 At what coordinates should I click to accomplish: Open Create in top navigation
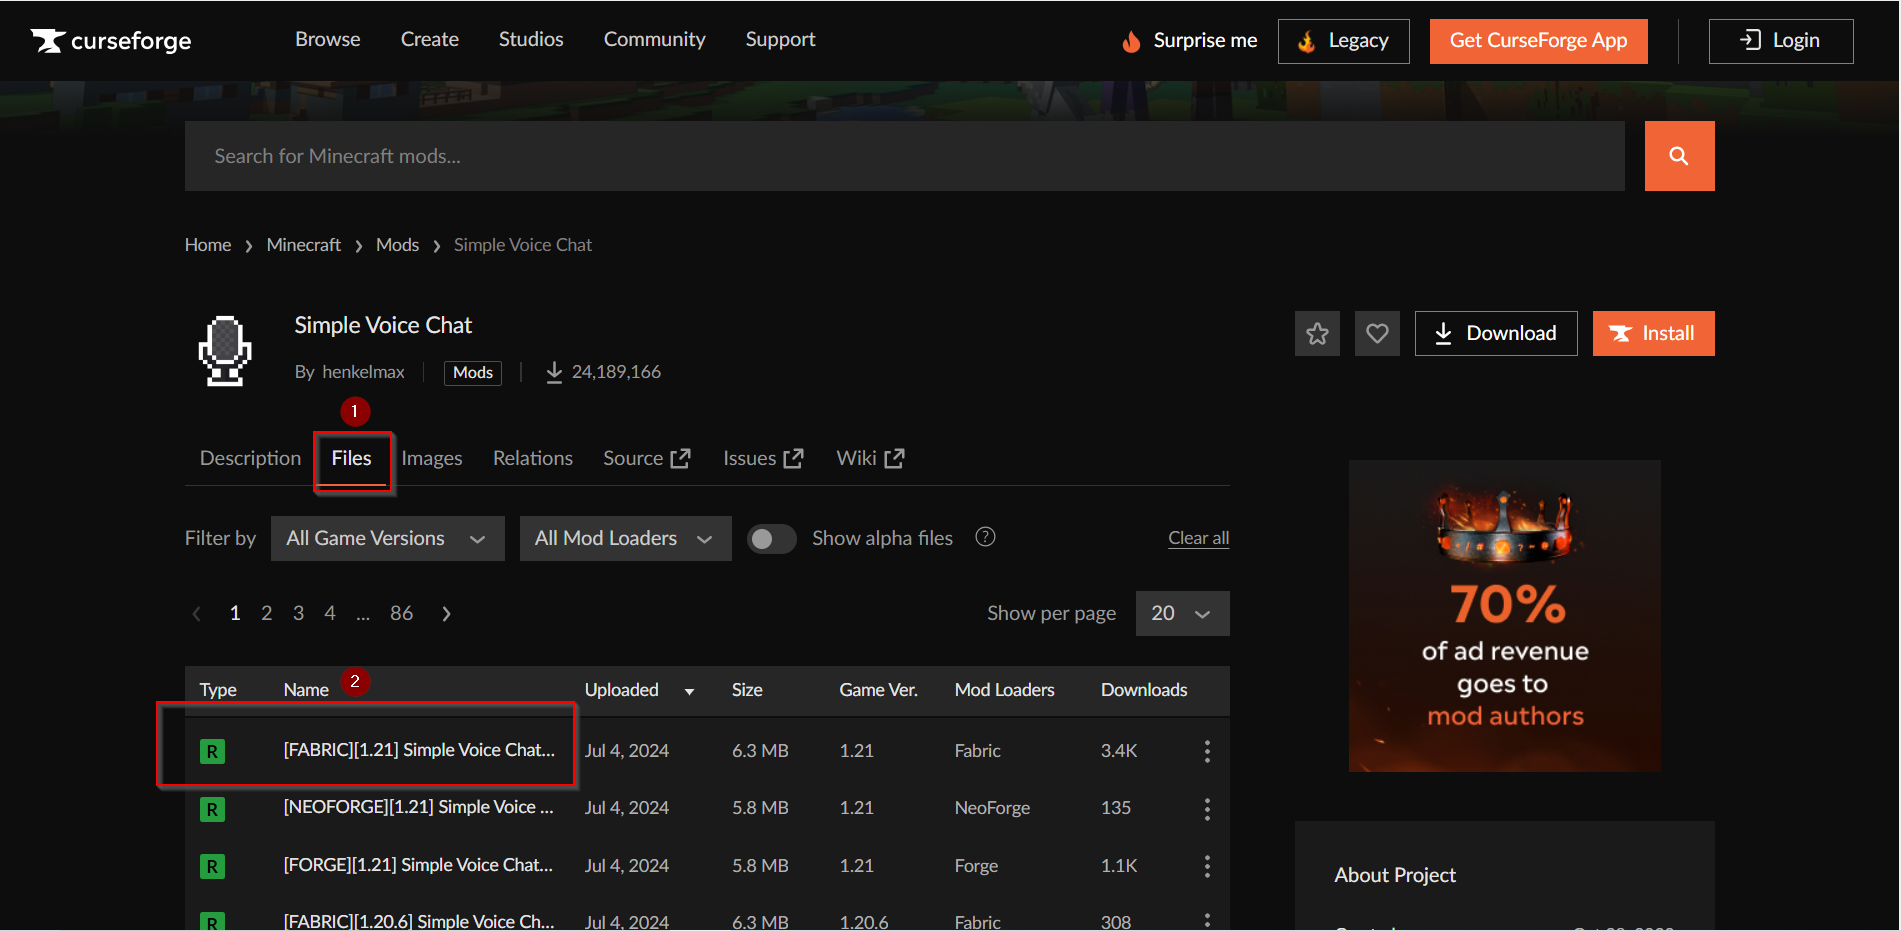pyautogui.click(x=430, y=39)
